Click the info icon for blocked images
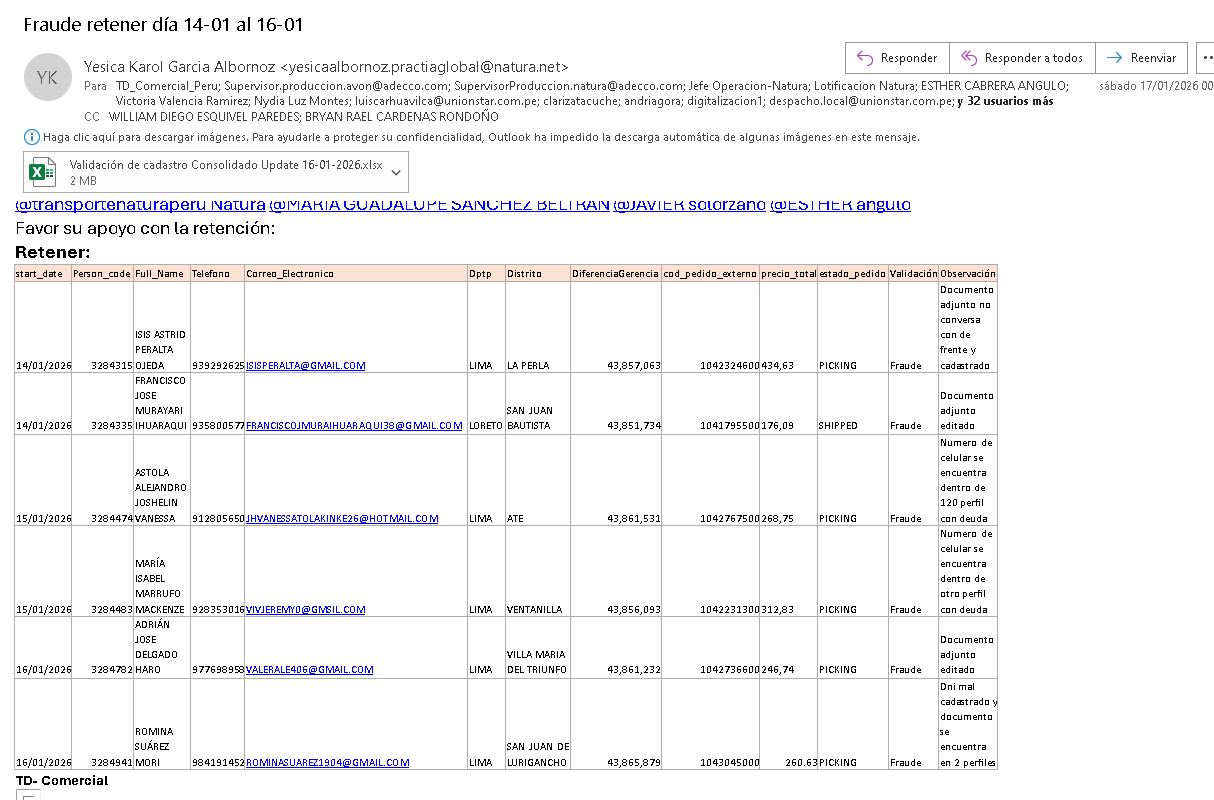The height and width of the screenshot is (800, 1214). [x=31, y=137]
